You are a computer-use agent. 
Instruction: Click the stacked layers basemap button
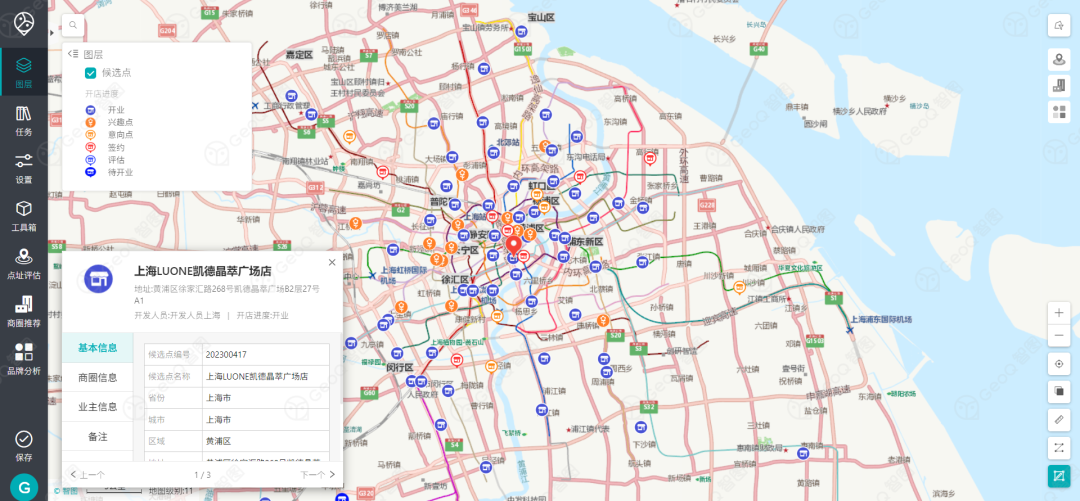[1058, 391]
